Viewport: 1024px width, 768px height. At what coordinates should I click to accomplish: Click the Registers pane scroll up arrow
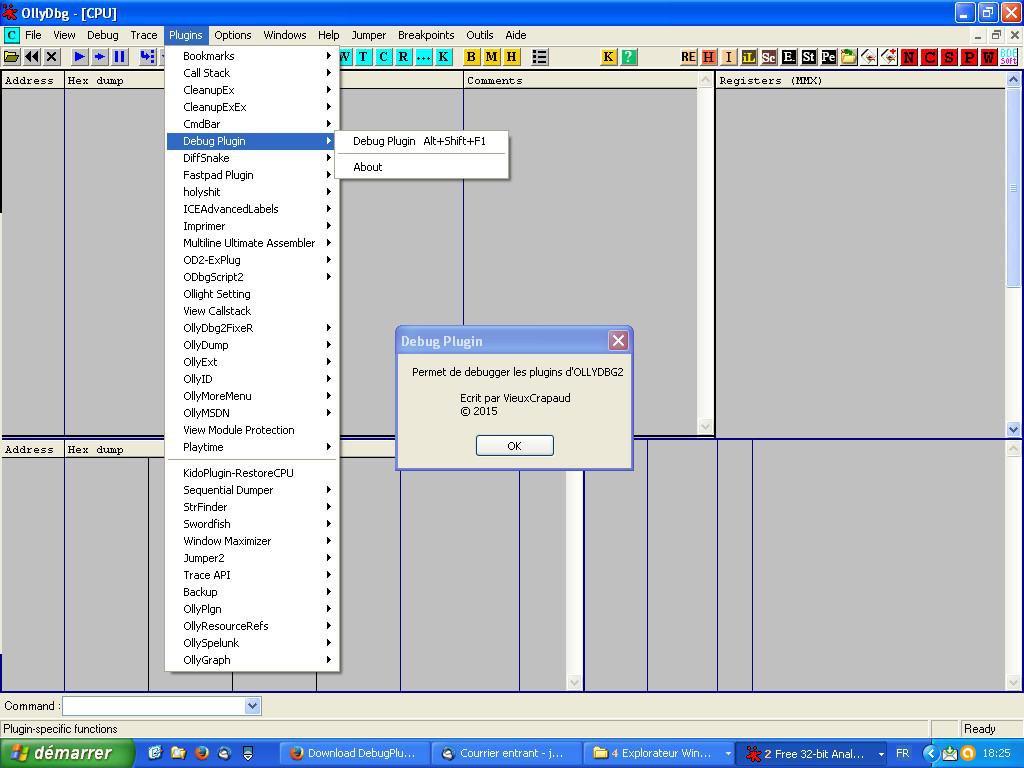tap(1013, 80)
